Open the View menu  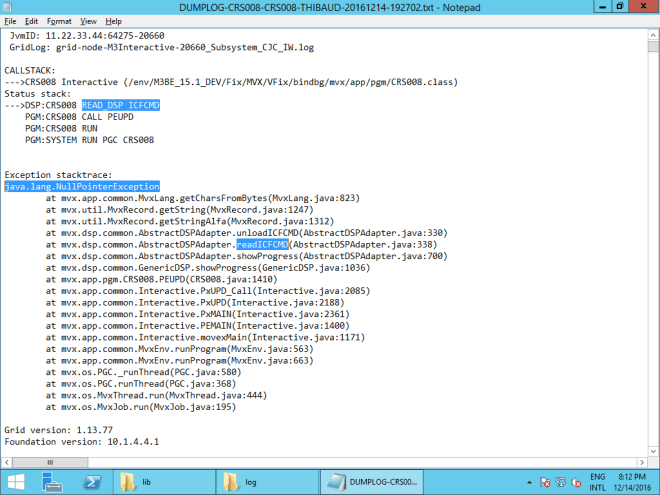[x=88, y=21]
